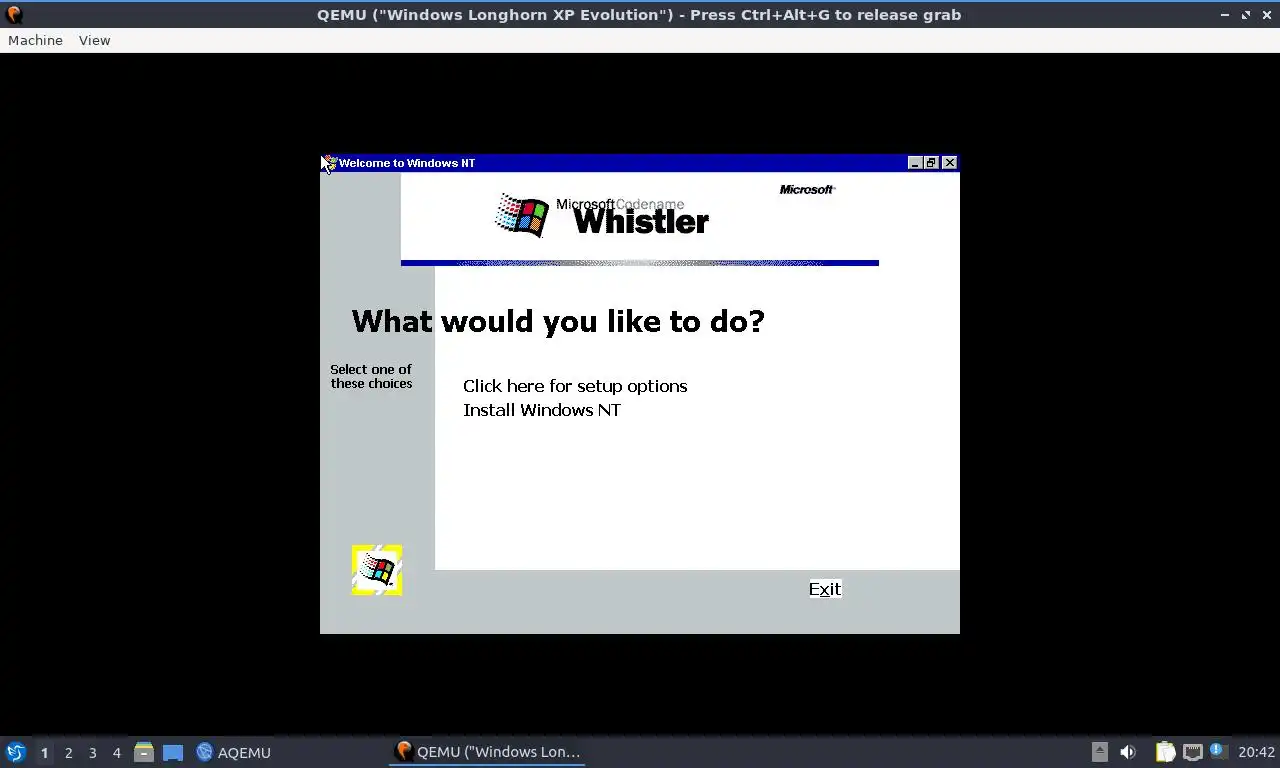
Task: Select the QEMU Windows Longhorn taskbar entry
Action: click(487, 752)
